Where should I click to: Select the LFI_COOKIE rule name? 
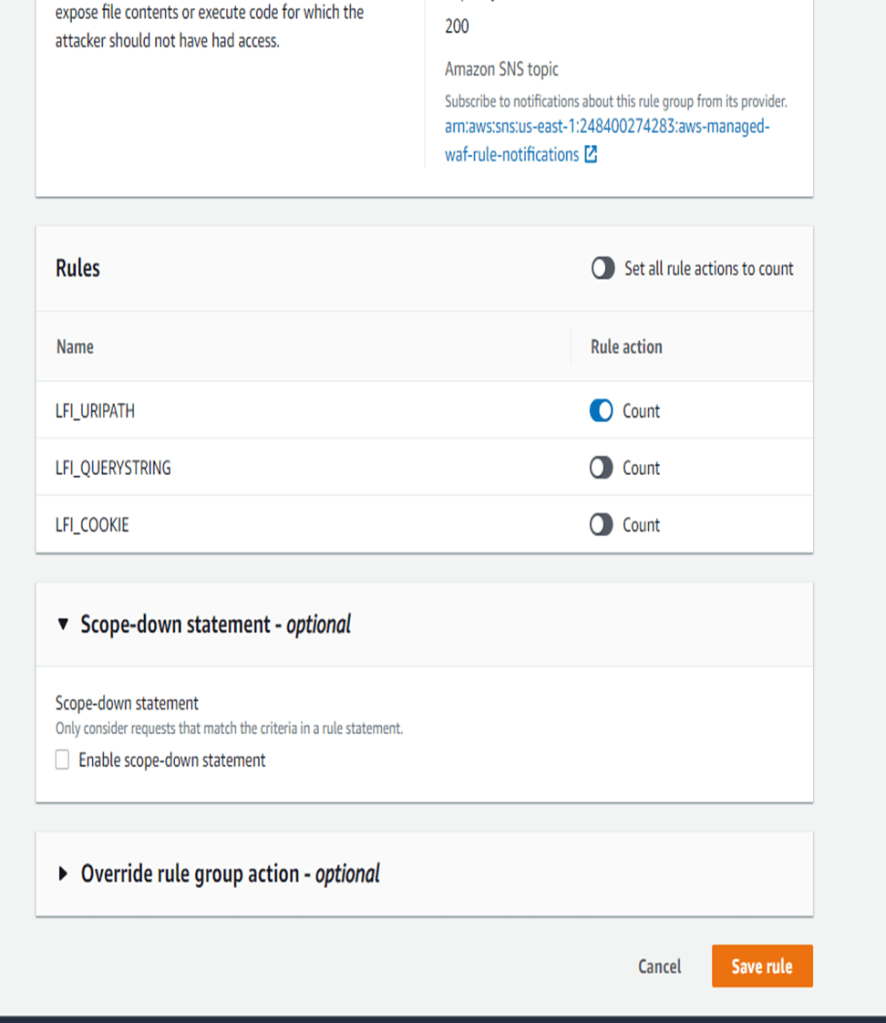tap(92, 525)
